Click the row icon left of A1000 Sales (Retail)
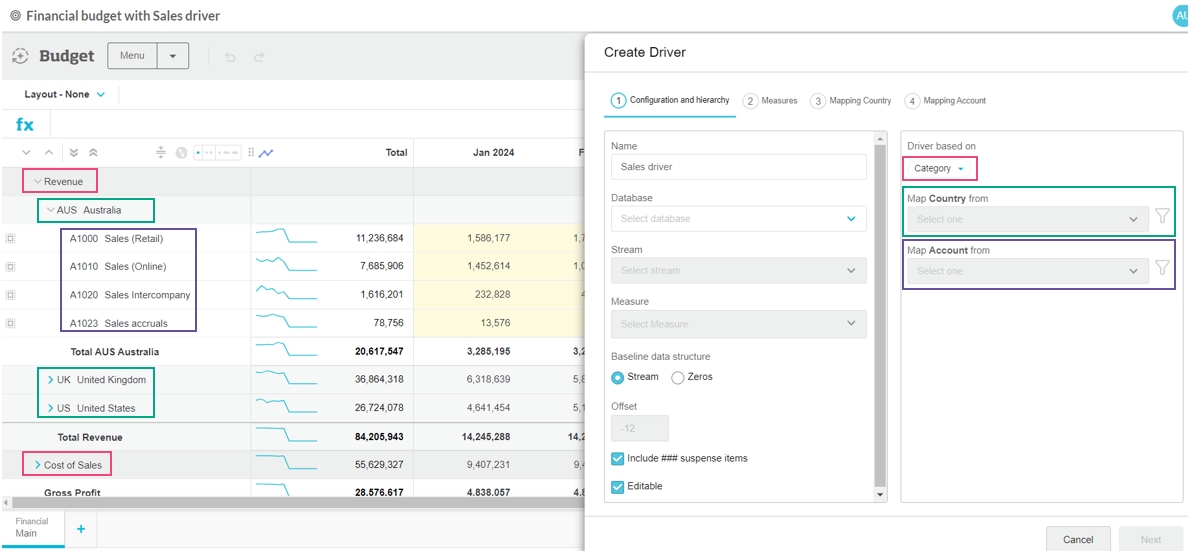1190x551 pixels. click(10, 239)
